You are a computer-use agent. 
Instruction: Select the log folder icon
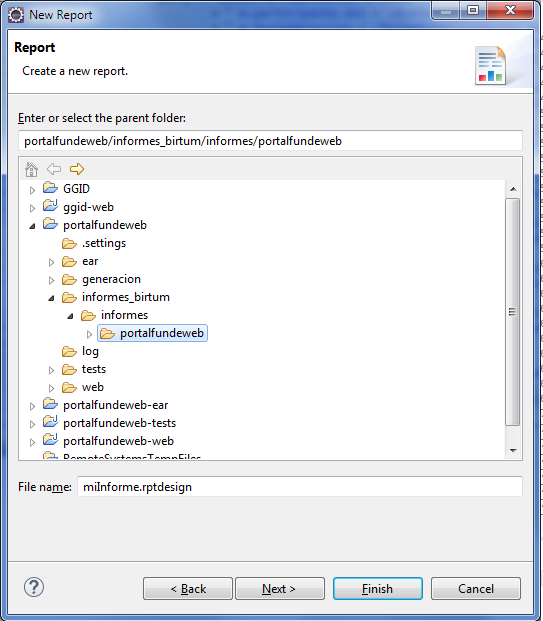(69, 351)
